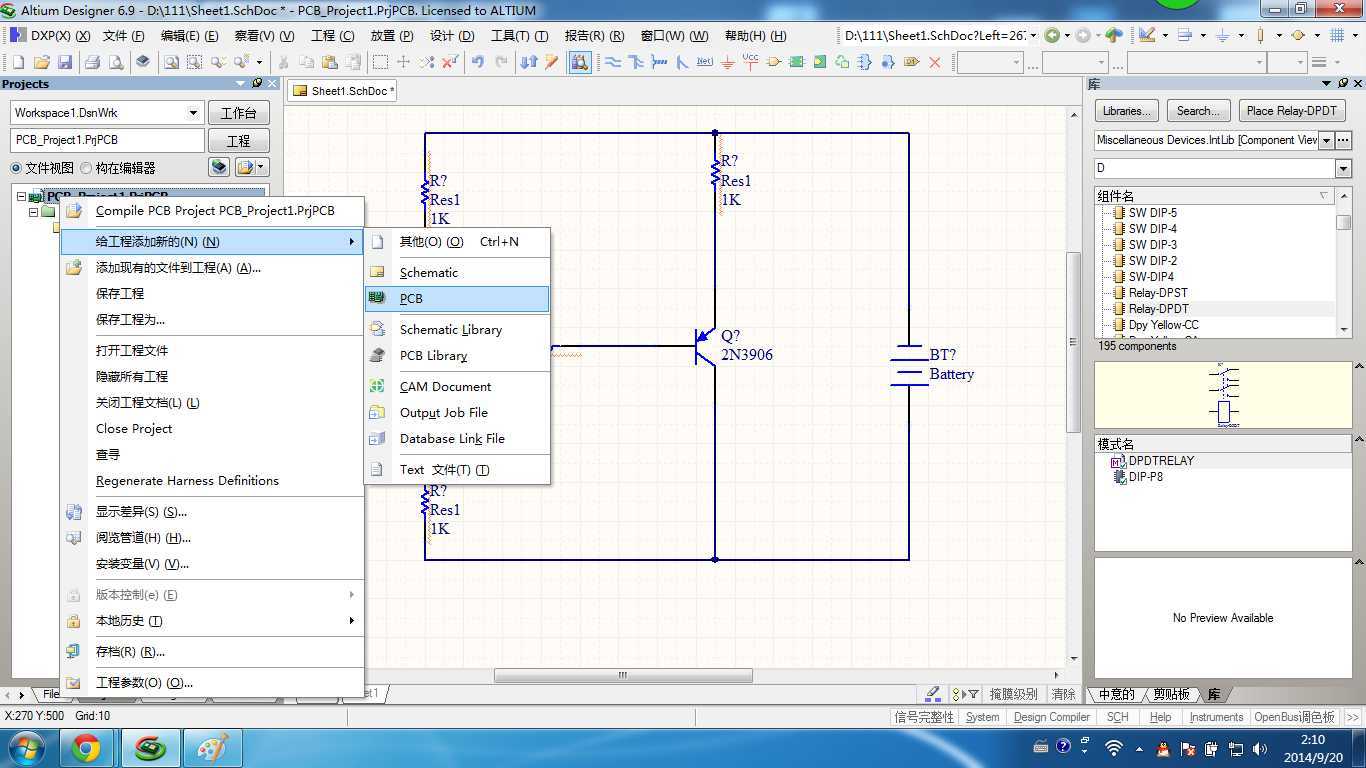Place a wire with the wire tool
The height and width of the screenshot is (768, 1366).
pyautogui.click(x=613, y=62)
